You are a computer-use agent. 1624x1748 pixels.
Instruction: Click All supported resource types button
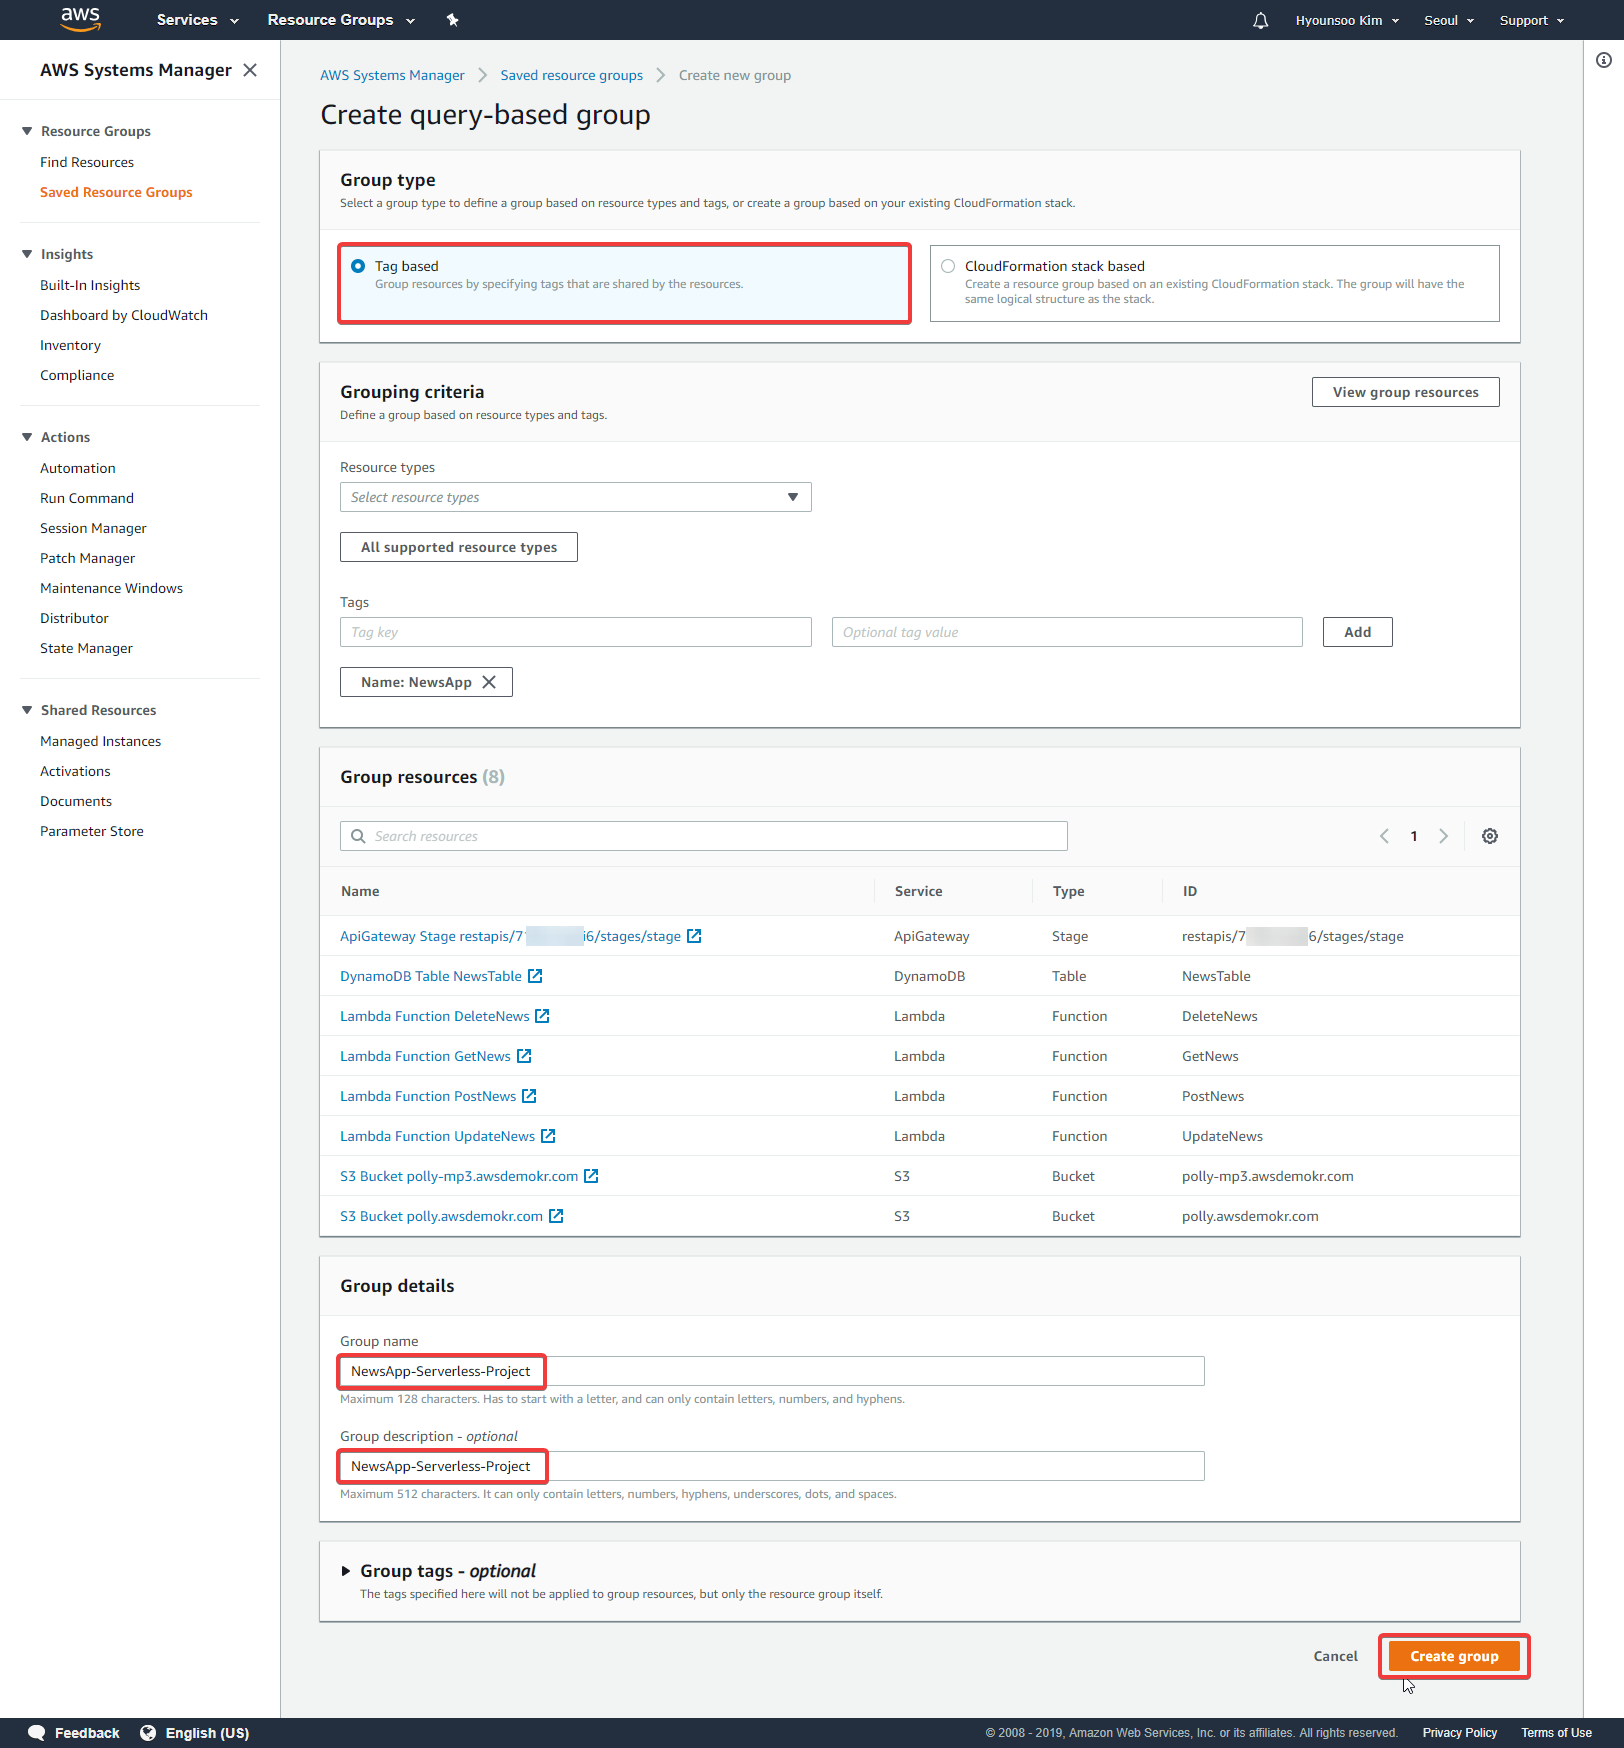pos(459,547)
